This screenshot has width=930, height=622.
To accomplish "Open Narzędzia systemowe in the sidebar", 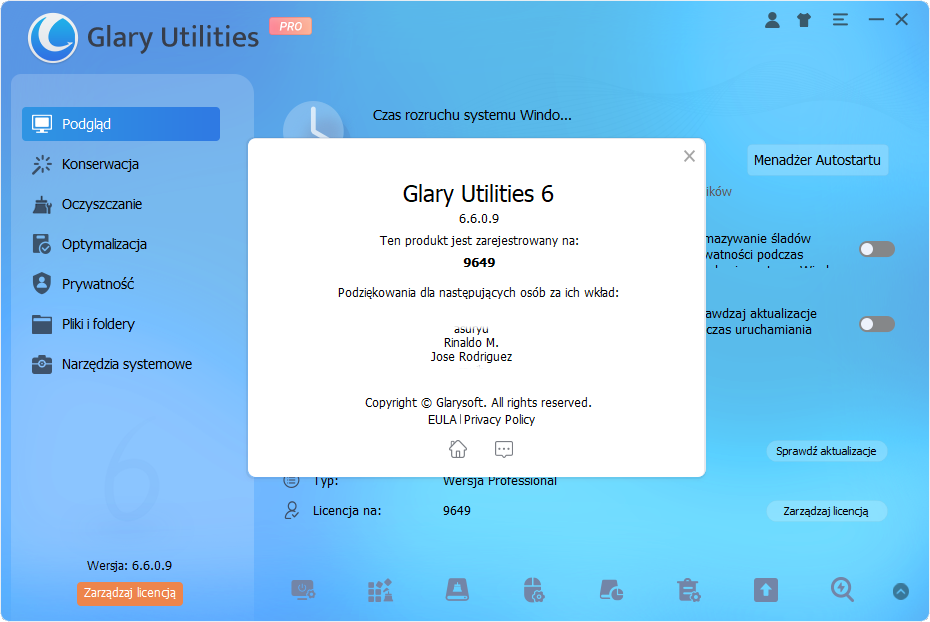I will (121, 364).
